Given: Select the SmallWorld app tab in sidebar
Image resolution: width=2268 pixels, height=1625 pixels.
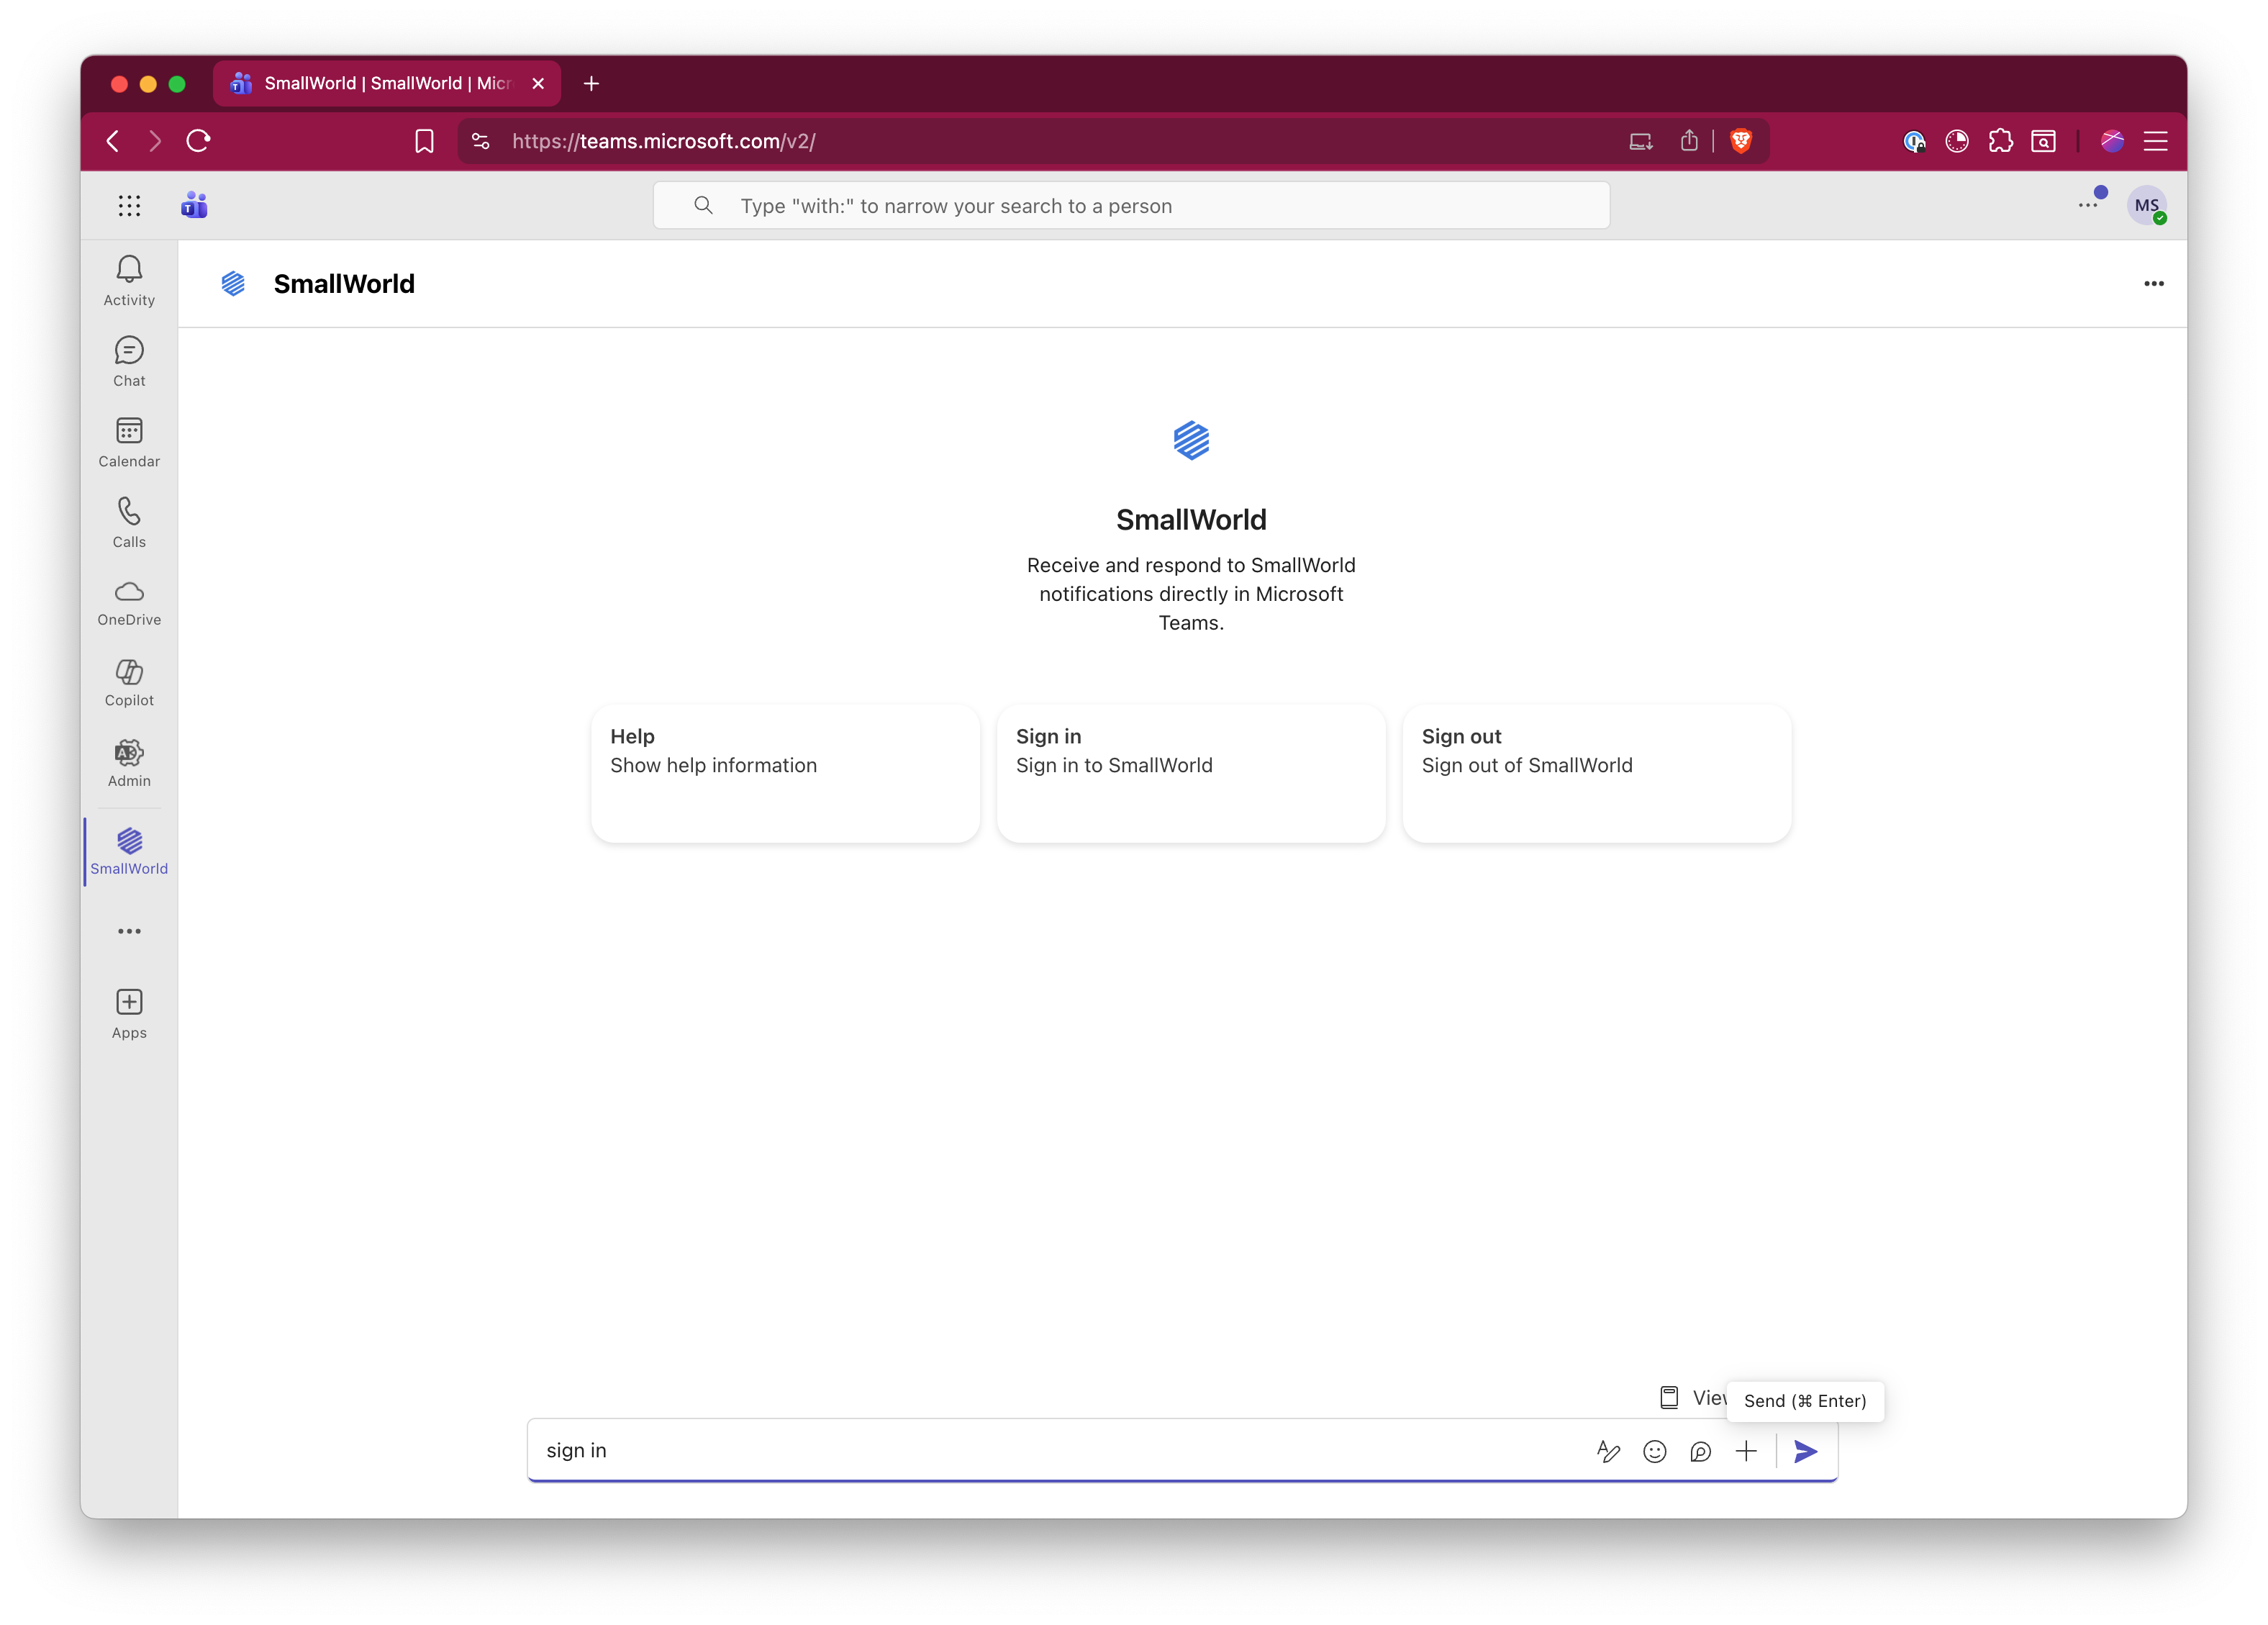Looking at the screenshot, I should [129, 851].
